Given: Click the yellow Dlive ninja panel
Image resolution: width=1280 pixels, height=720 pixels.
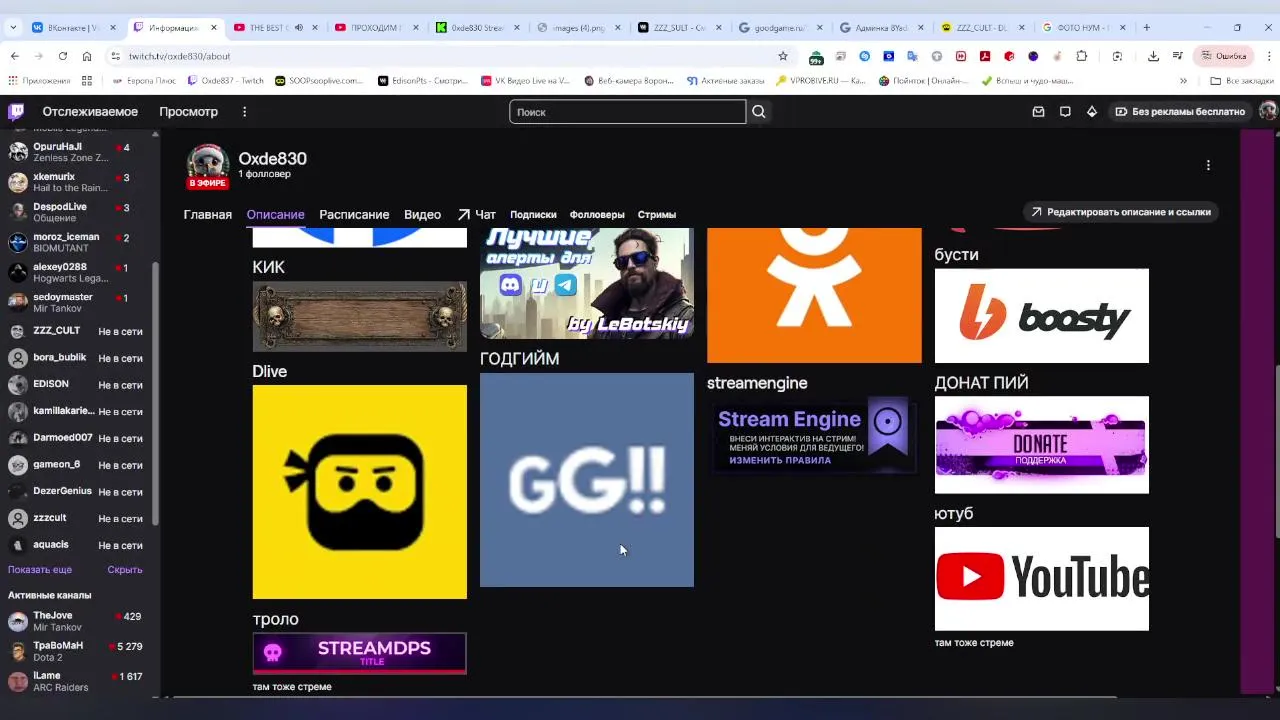Looking at the screenshot, I should 359,492.
